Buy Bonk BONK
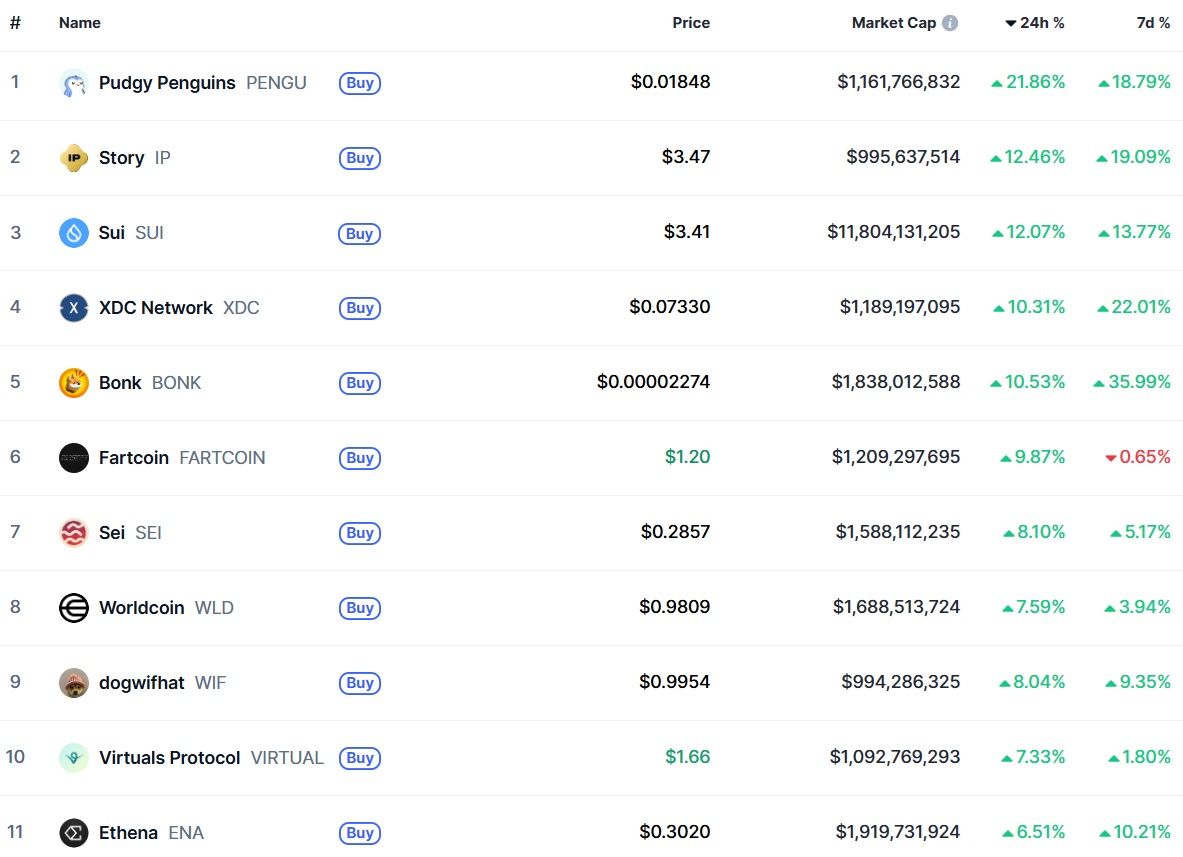1183x857 pixels. pyautogui.click(x=360, y=382)
